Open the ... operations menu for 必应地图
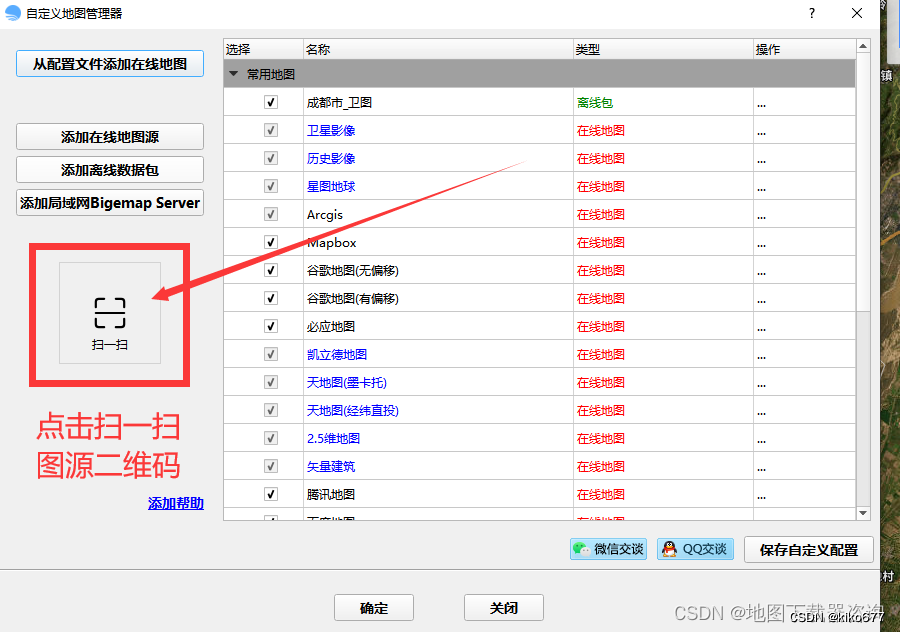 point(761,329)
